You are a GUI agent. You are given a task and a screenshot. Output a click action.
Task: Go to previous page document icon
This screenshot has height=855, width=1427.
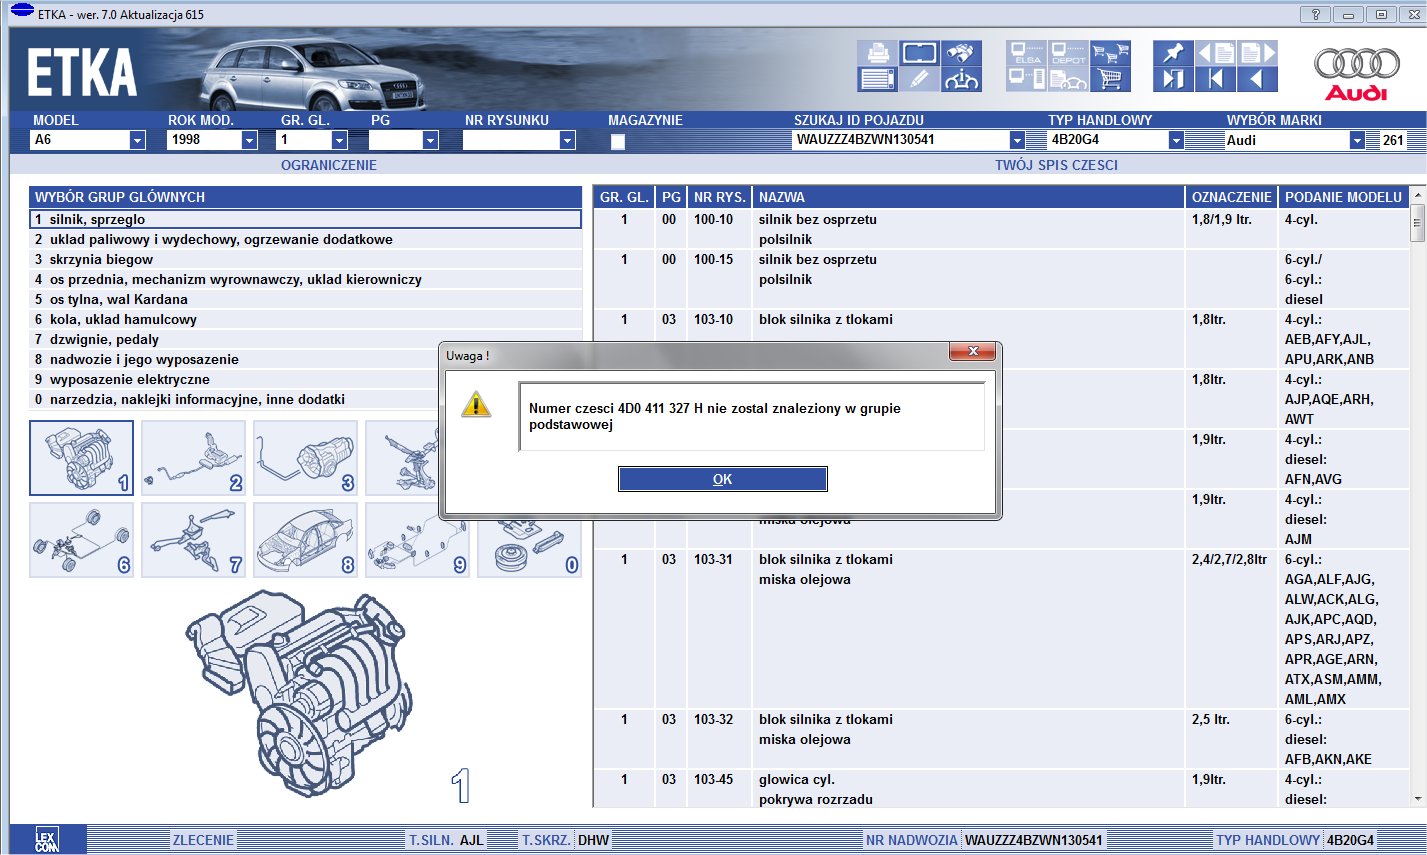(x=1215, y=53)
